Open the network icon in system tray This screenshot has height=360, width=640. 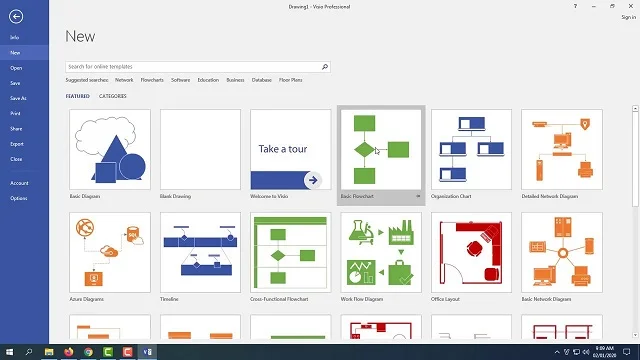576,352
